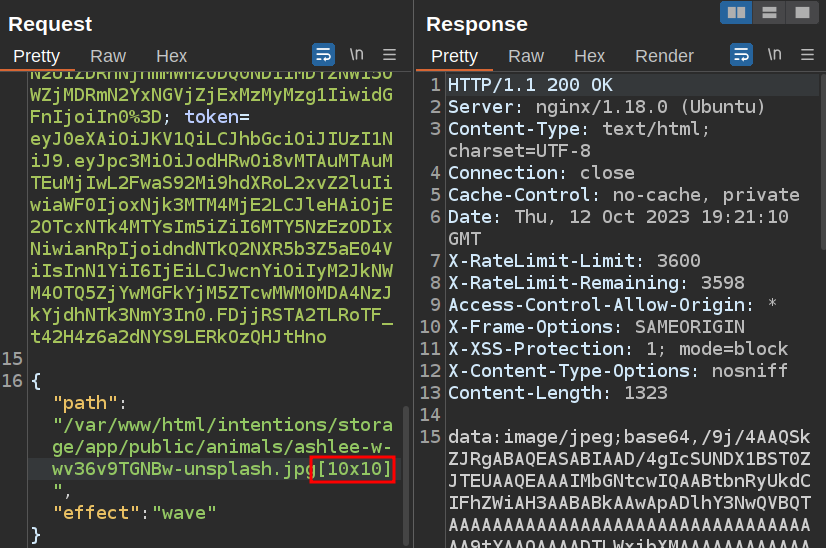Switch Request view to Raw tab
826x548 pixels.
coord(108,56)
